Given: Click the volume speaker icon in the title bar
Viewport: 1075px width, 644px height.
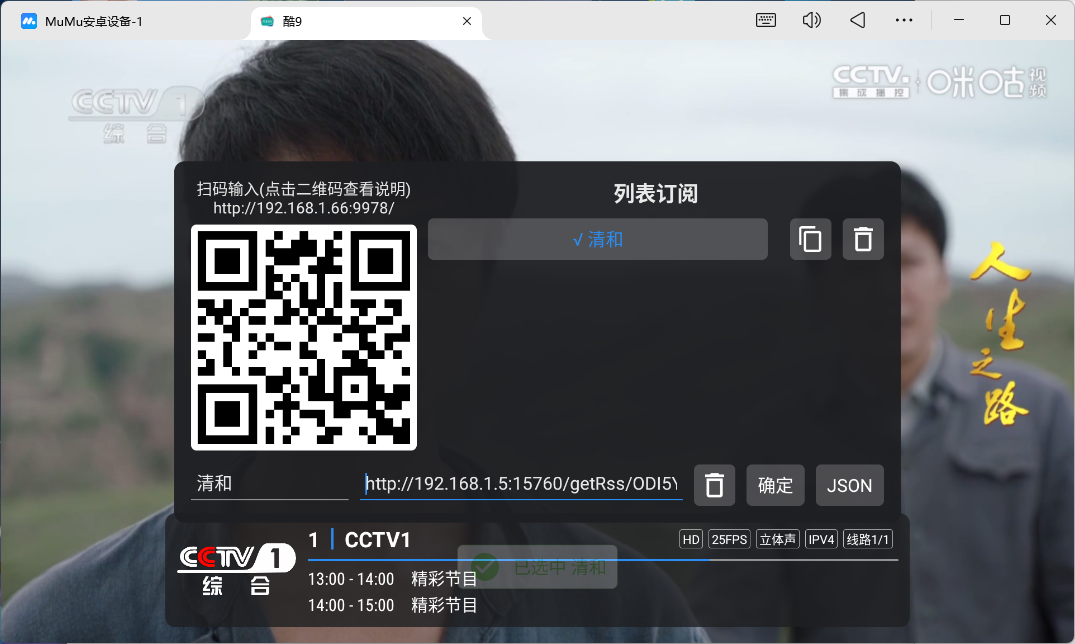Looking at the screenshot, I should coord(812,21).
